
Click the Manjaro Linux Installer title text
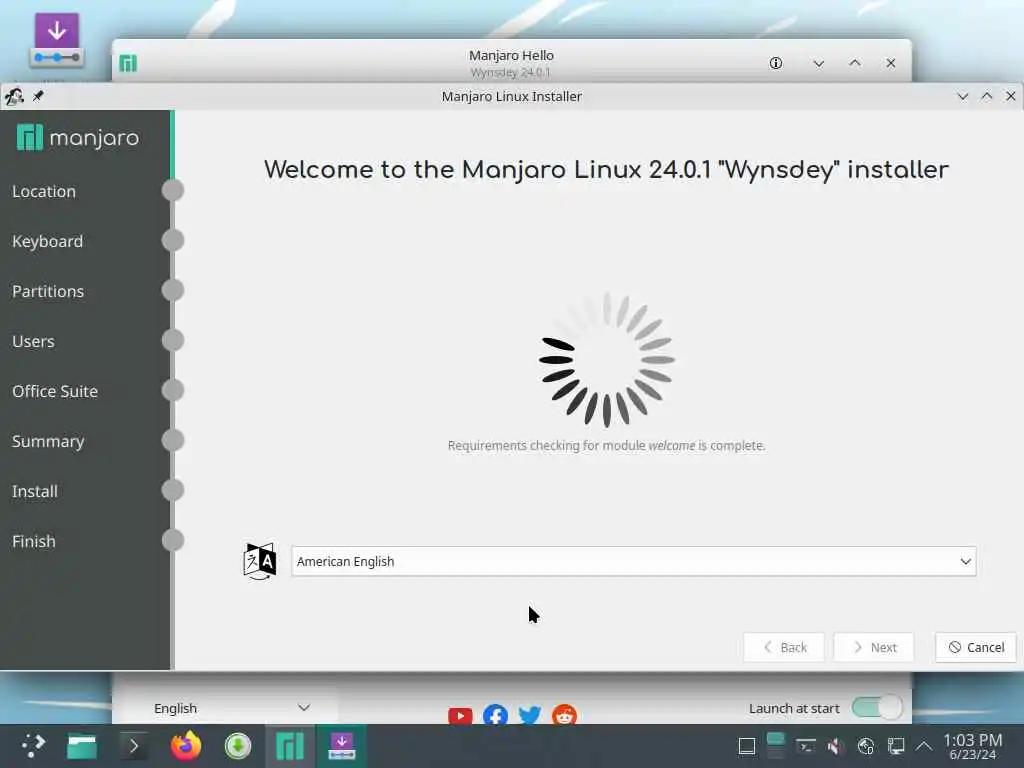coord(511,97)
